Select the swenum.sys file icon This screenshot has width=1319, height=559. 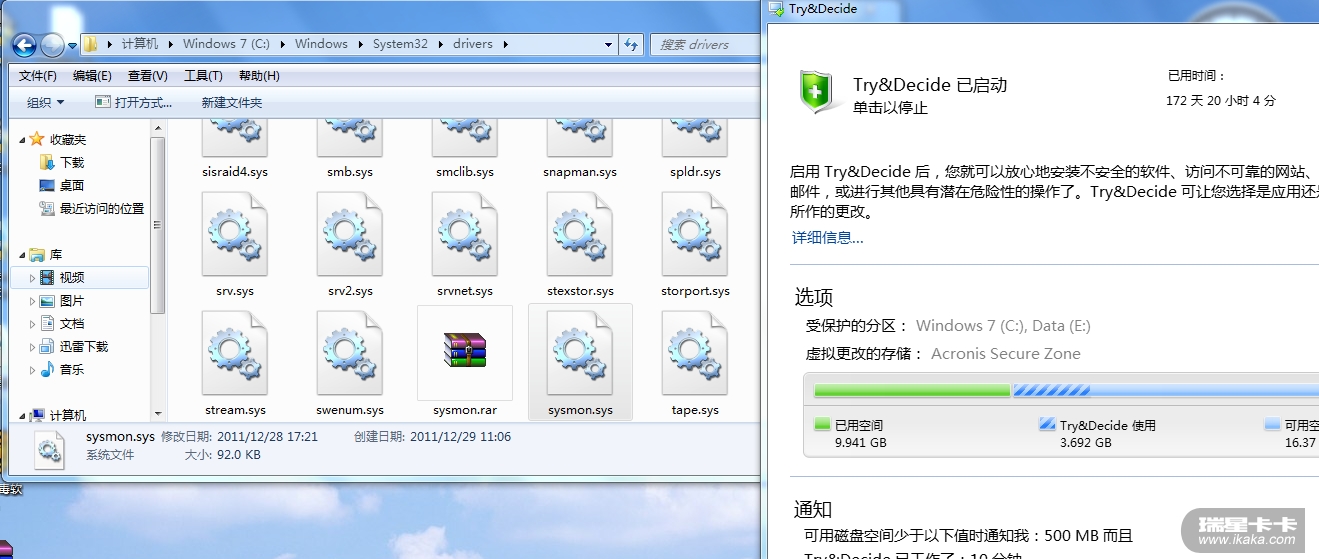coord(350,353)
